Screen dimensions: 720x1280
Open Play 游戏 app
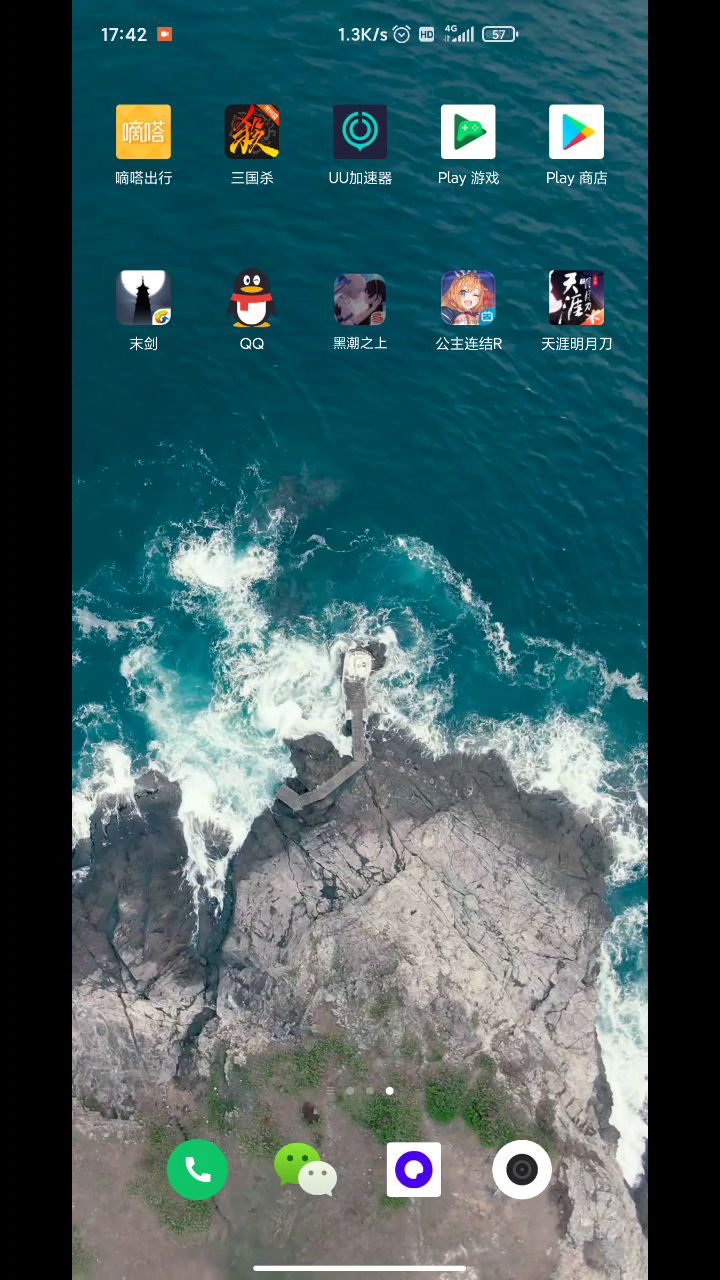tap(468, 132)
